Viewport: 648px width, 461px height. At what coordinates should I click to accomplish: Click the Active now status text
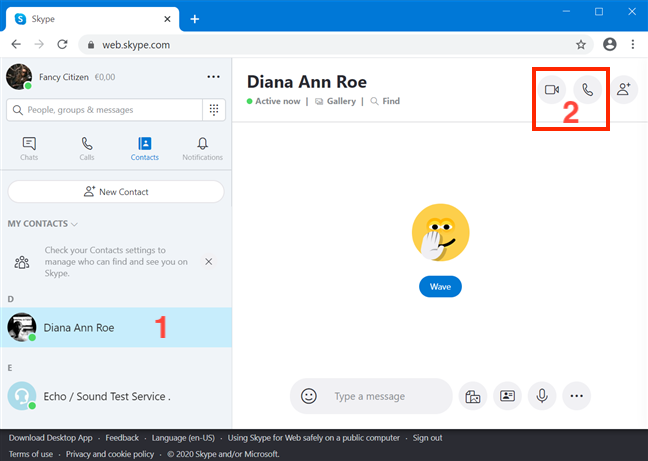coord(278,101)
